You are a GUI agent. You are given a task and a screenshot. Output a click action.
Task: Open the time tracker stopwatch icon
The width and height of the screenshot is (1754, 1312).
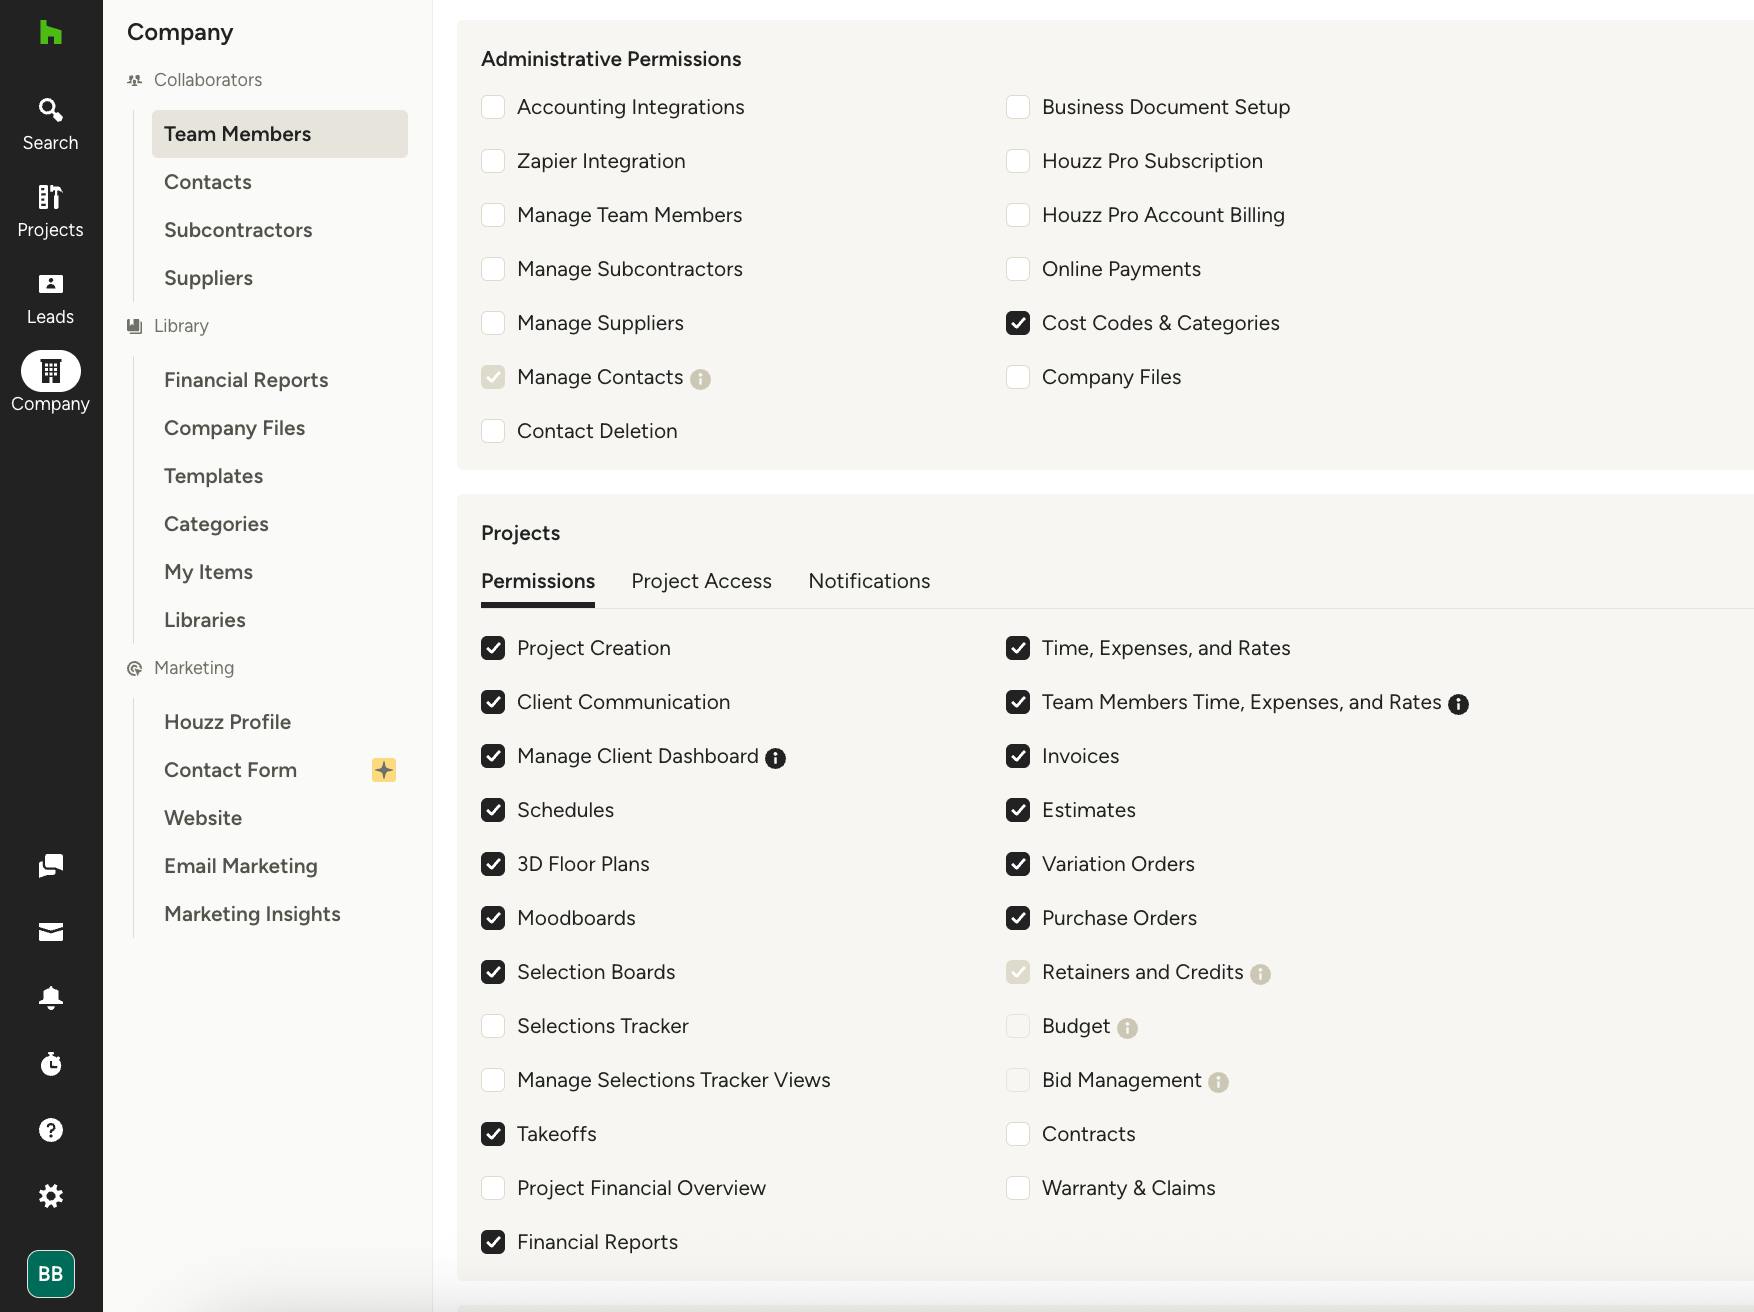pyautogui.click(x=51, y=1063)
